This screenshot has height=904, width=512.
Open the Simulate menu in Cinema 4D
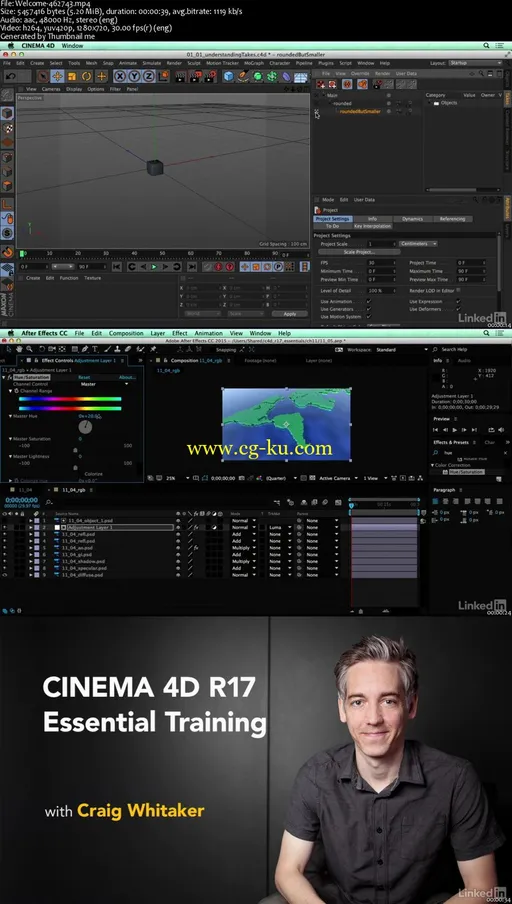click(x=152, y=63)
